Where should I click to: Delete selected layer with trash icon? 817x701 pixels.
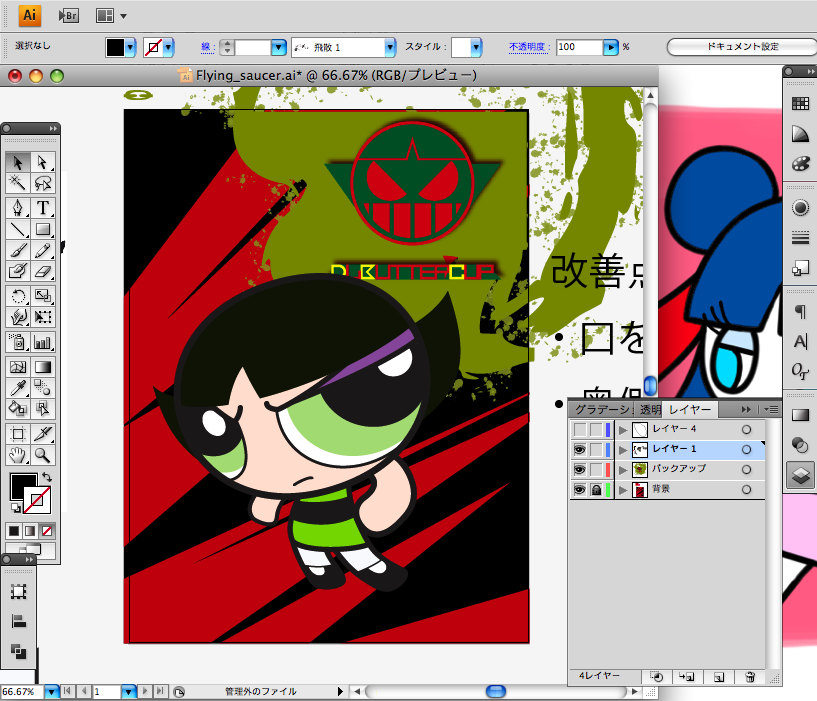coord(750,677)
